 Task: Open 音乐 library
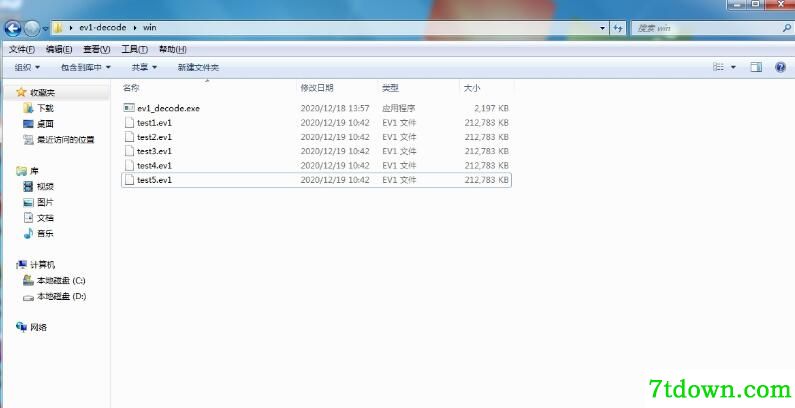45,234
